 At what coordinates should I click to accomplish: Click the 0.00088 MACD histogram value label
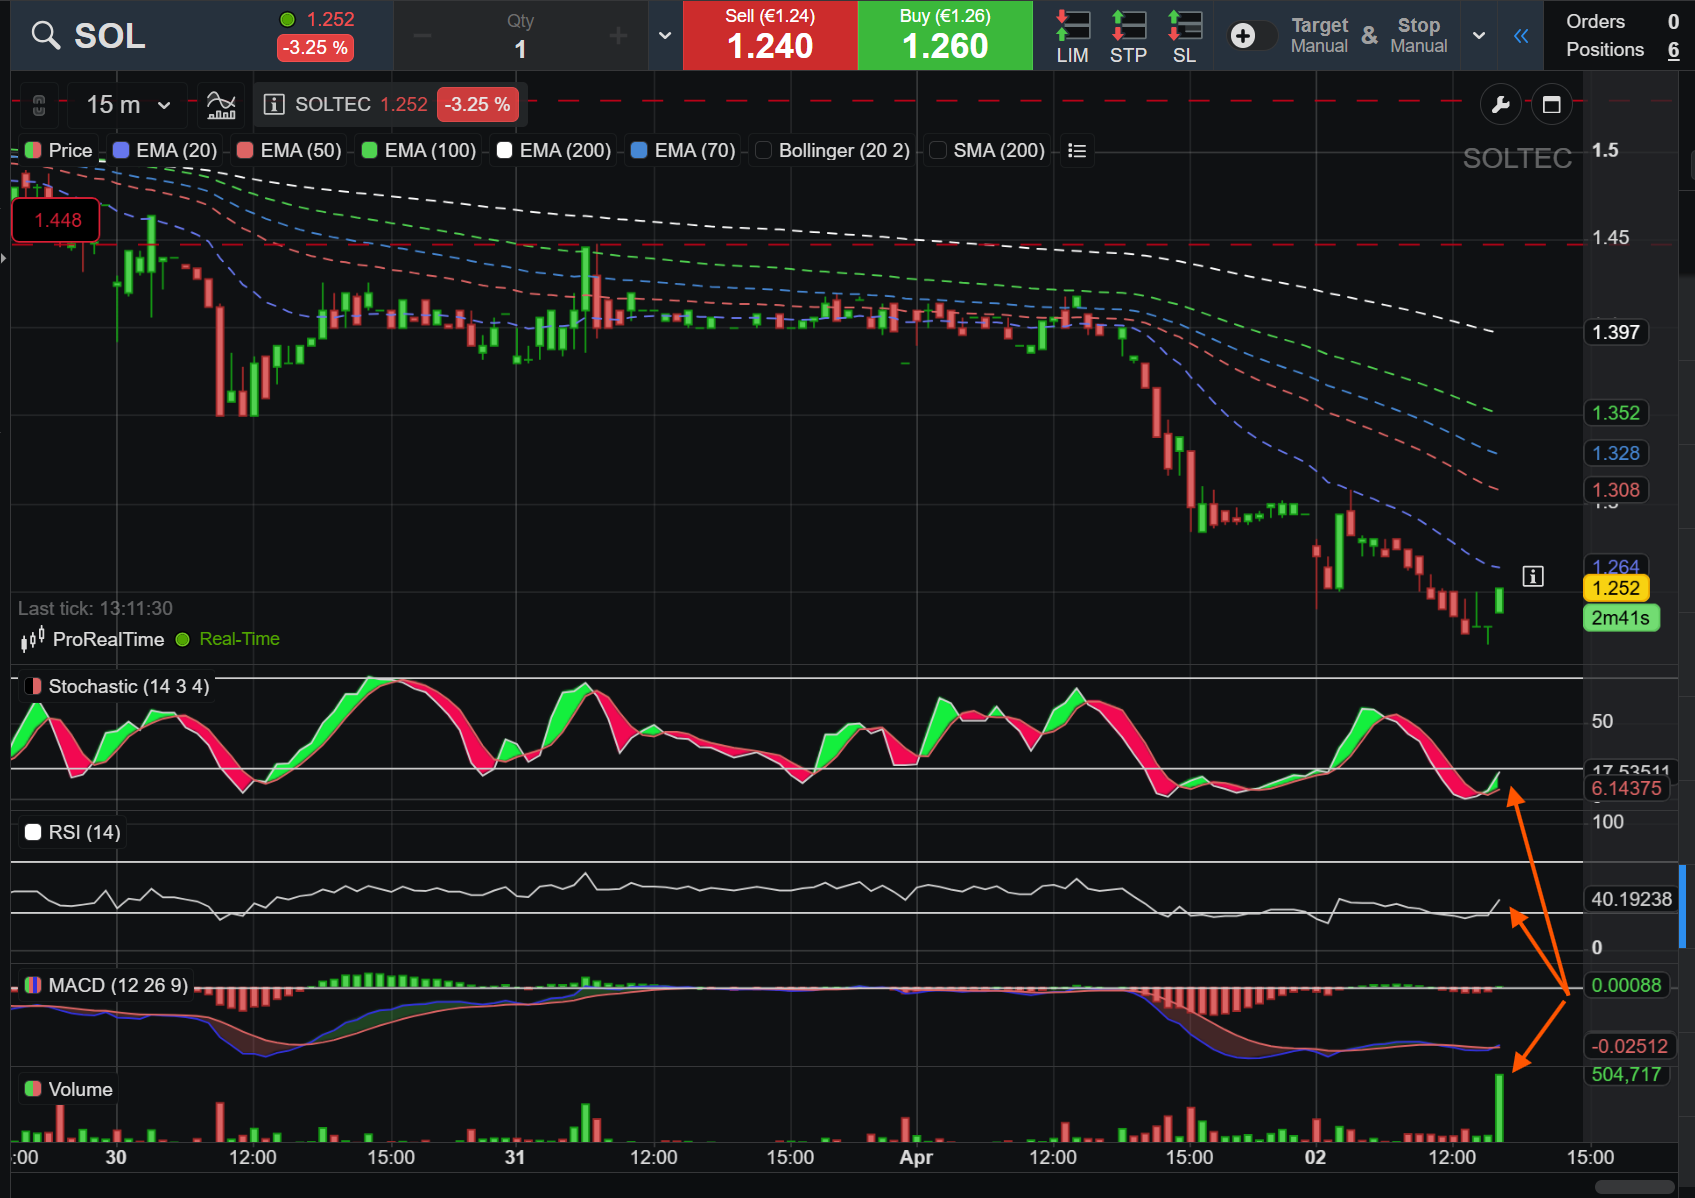[1626, 985]
